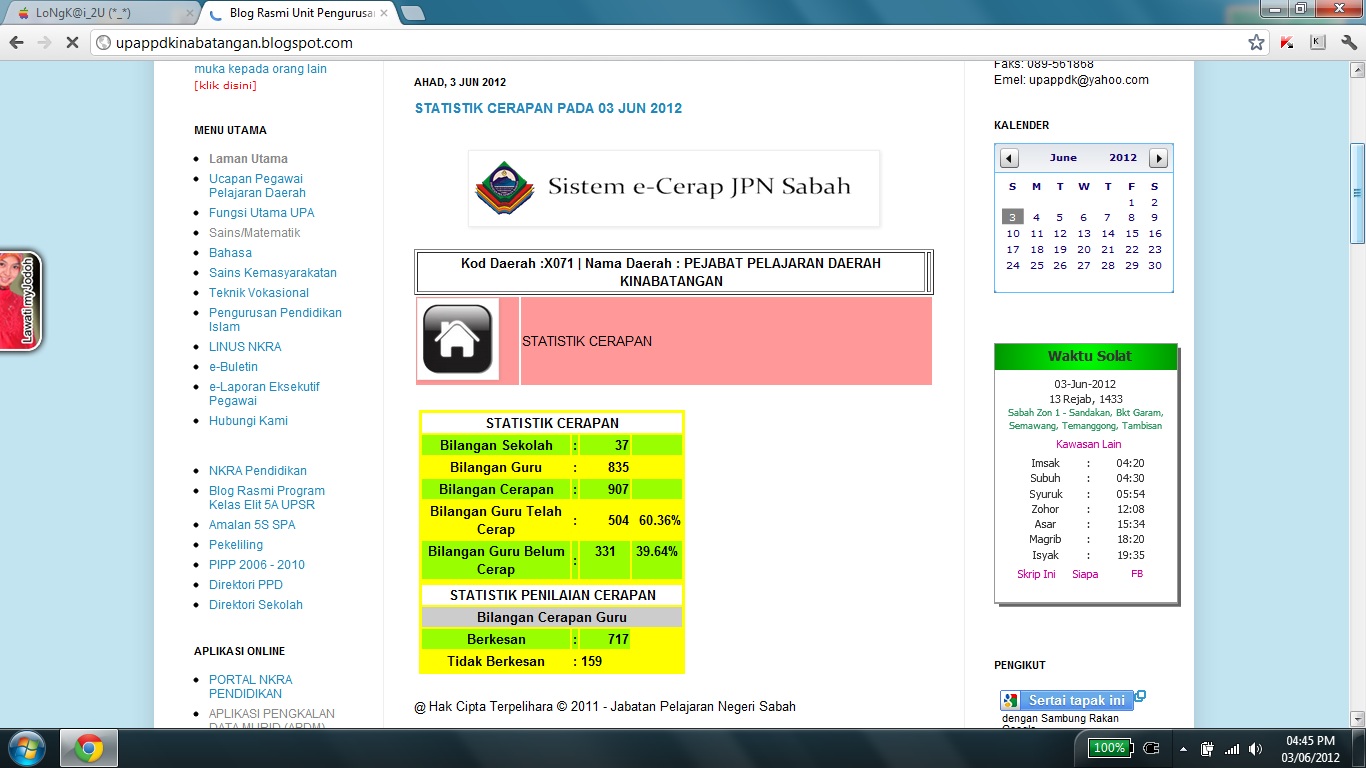1366x768 pixels.
Task: Click the Sertai tapak ini button
Action: click(1067, 700)
